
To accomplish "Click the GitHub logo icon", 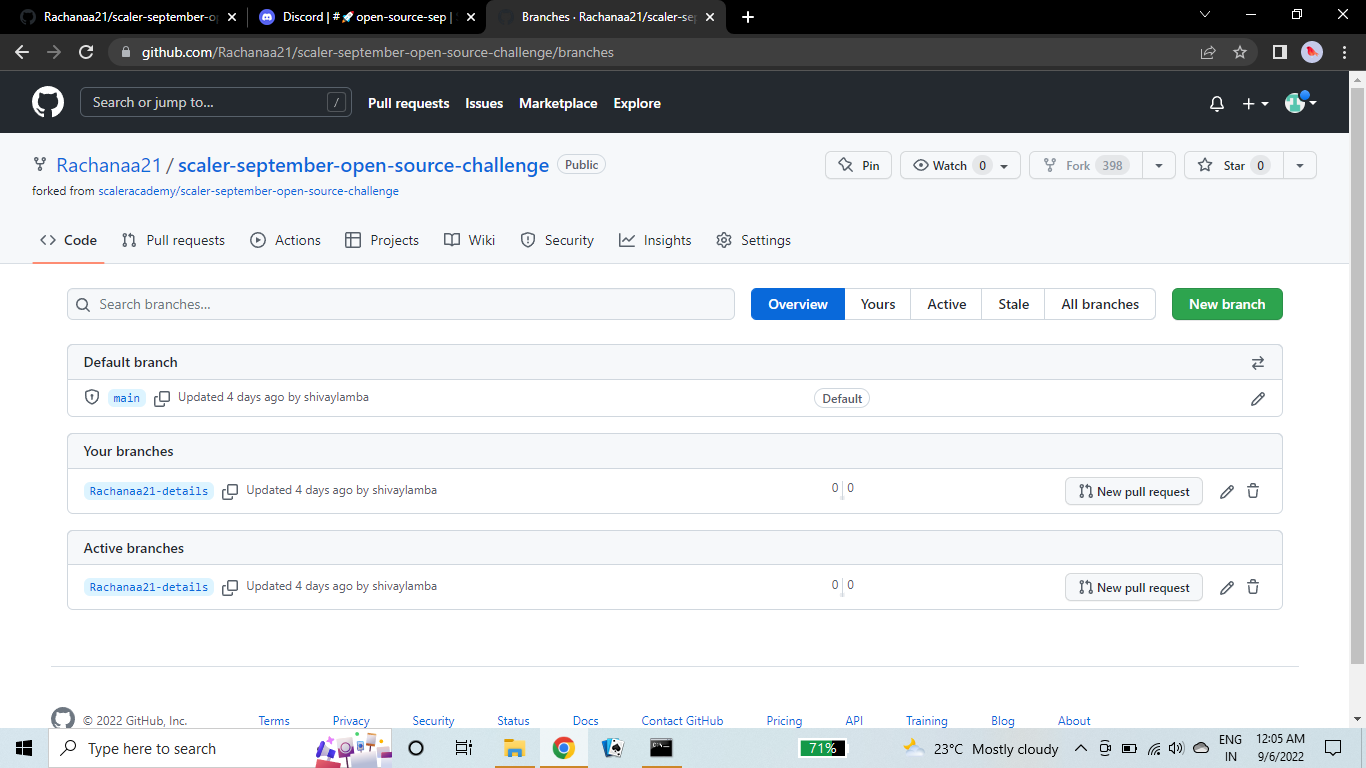I will pyautogui.click(x=47, y=102).
